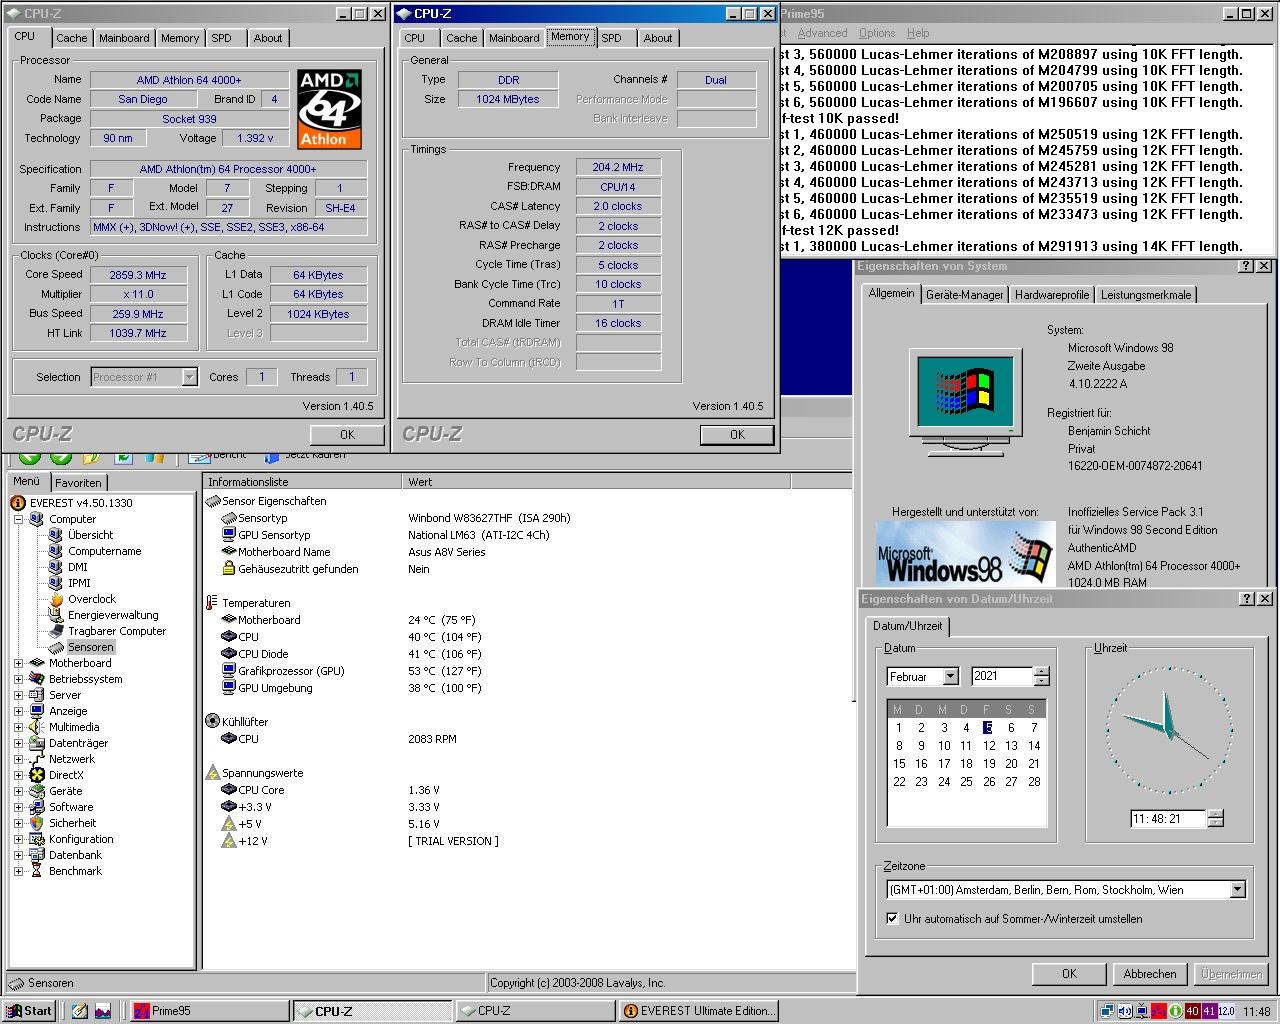Viewport: 1280px width, 1024px height.
Task: Open Energieverwaltung in the tree
Action: pyautogui.click(x=103, y=615)
